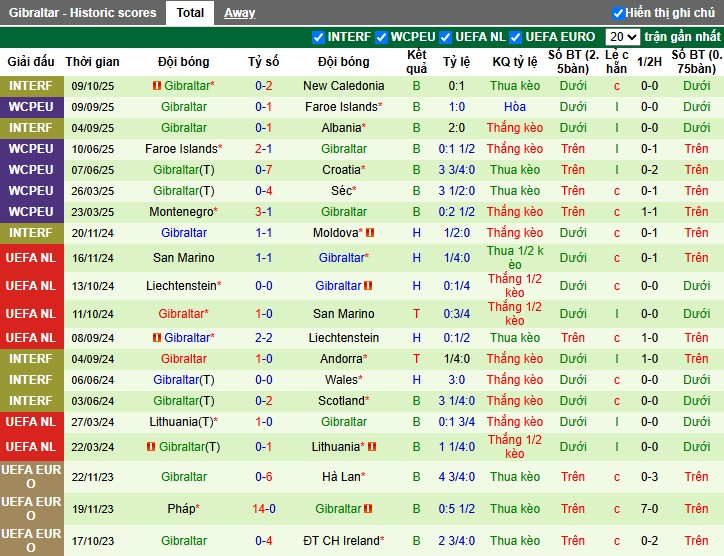
Task: Click the Tỷ số column header
Action: coord(264,61)
